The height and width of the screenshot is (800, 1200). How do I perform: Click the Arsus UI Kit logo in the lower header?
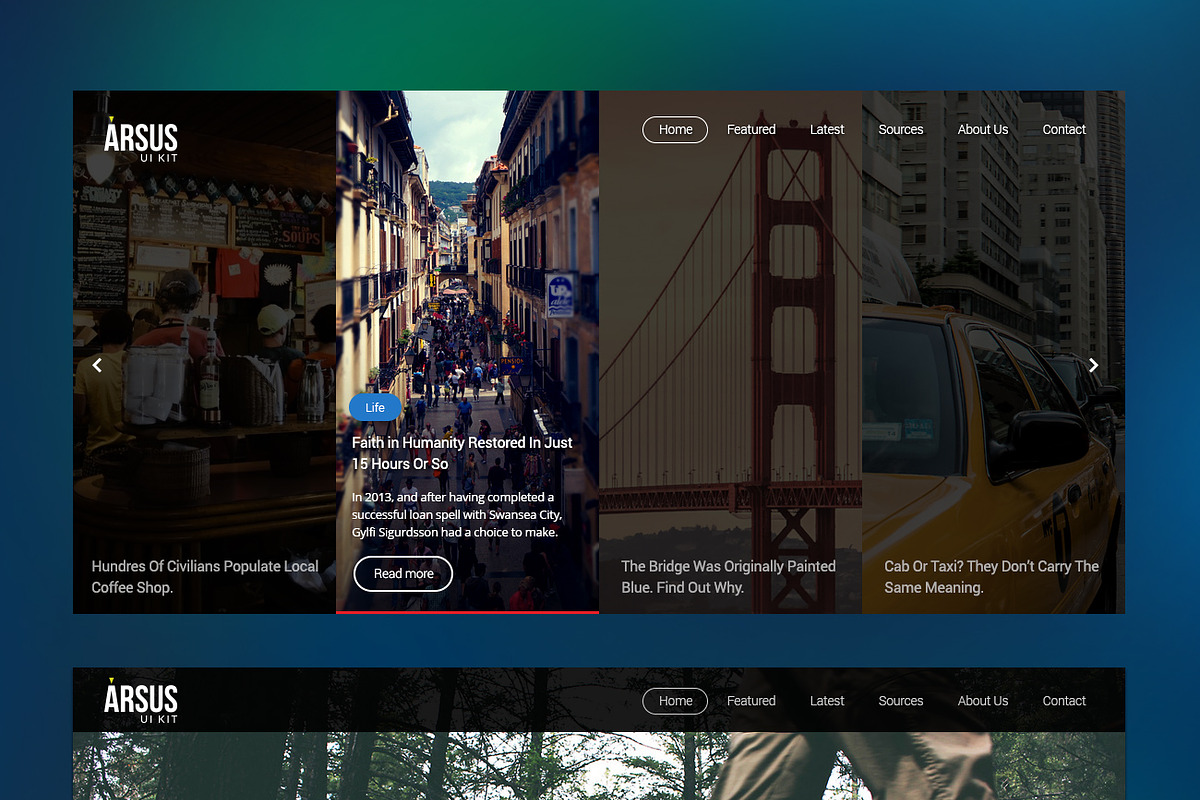[x=141, y=700]
